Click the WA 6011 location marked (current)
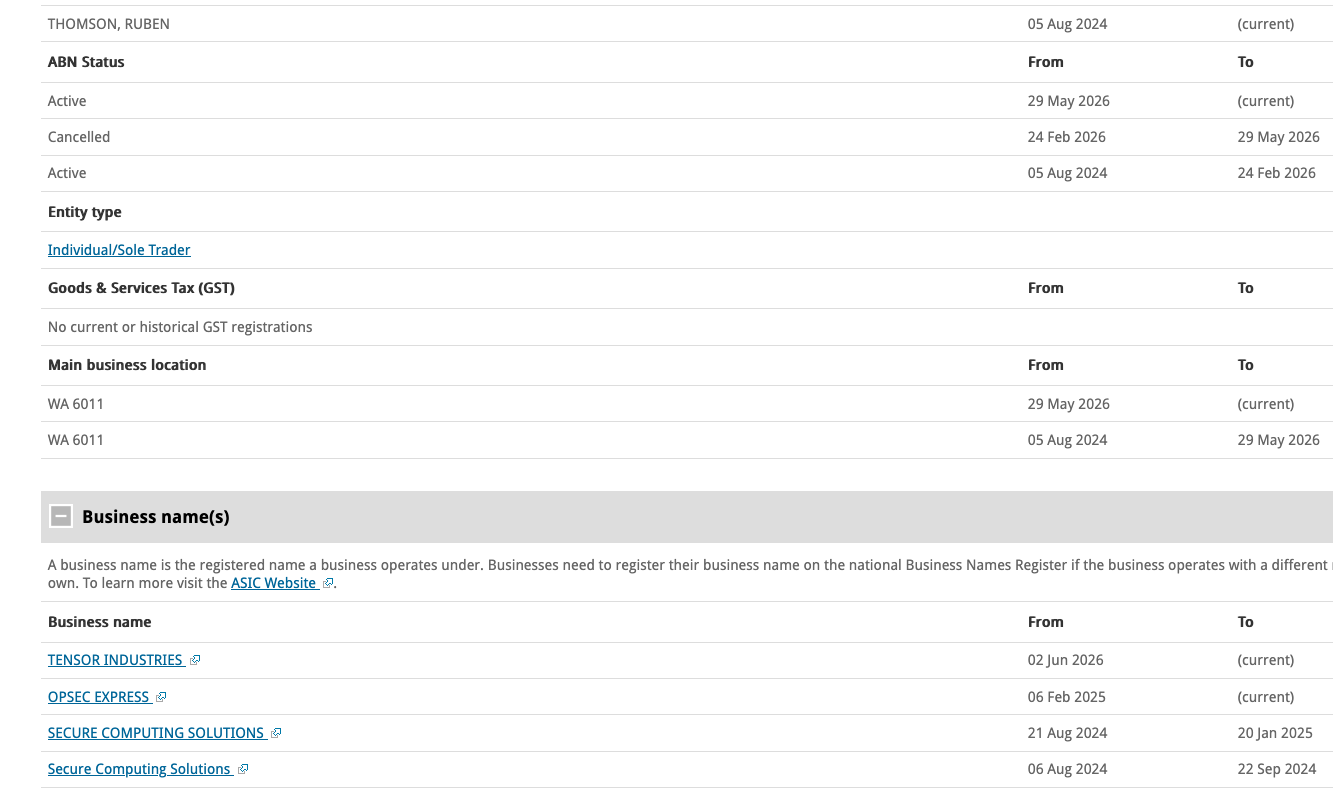The width and height of the screenshot is (1333, 798). pyautogui.click(x=76, y=404)
